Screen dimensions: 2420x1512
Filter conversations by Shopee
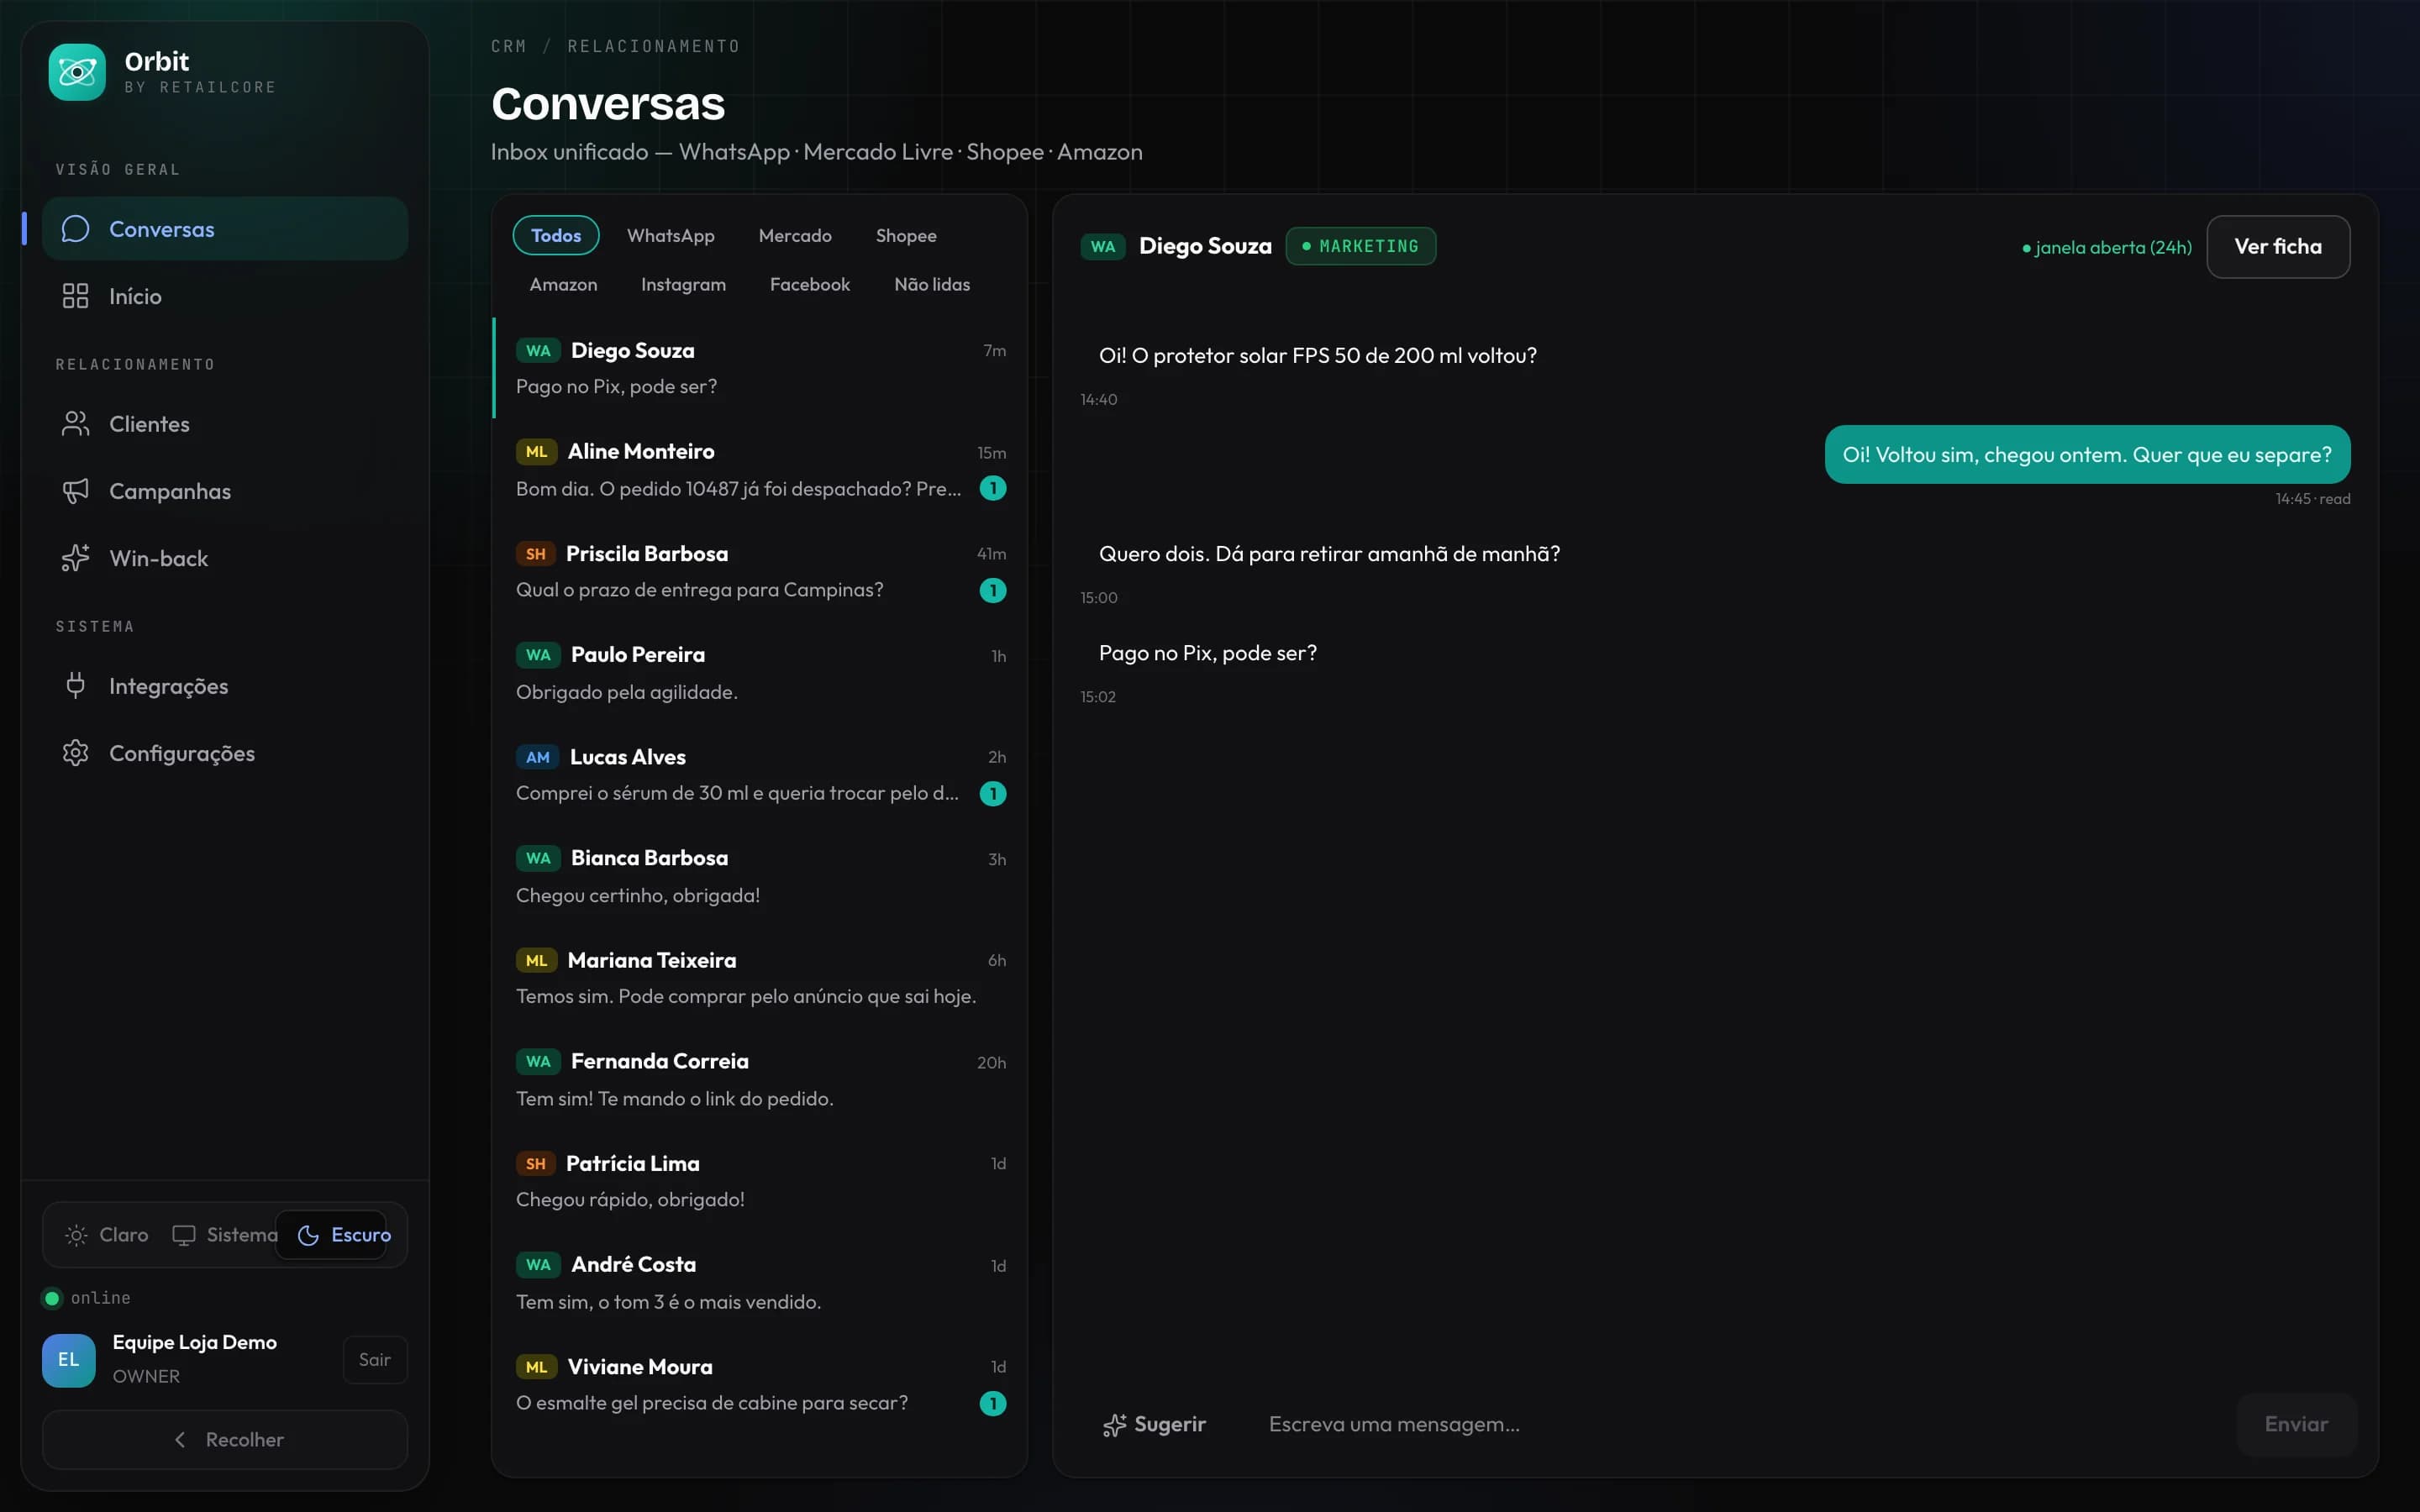point(906,235)
